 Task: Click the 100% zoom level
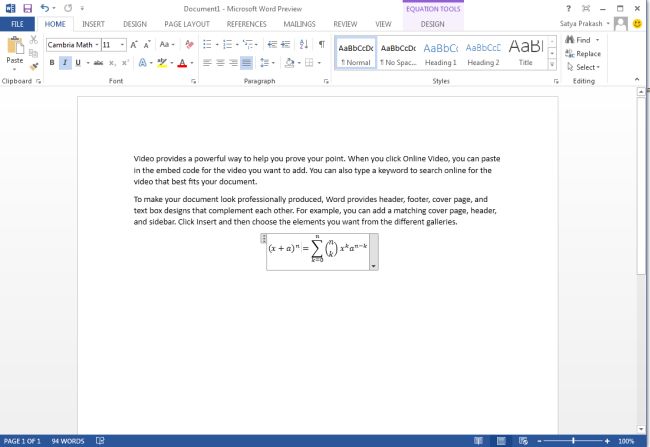tap(626, 441)
